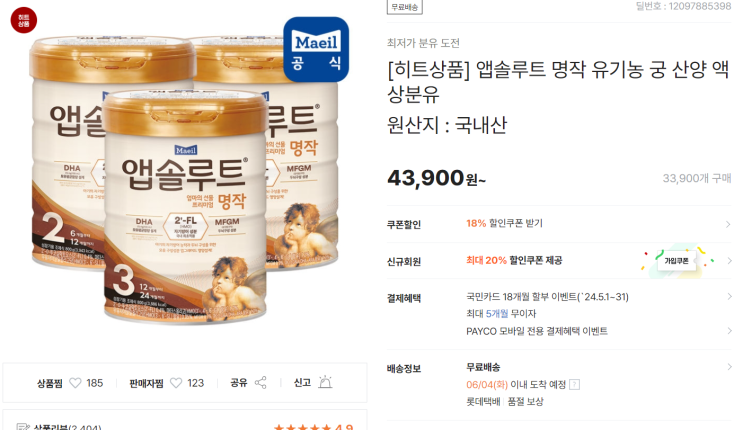
Task: Expand the new member coupon row arrow
Action: pyautogui.click(x=729, y=261)
